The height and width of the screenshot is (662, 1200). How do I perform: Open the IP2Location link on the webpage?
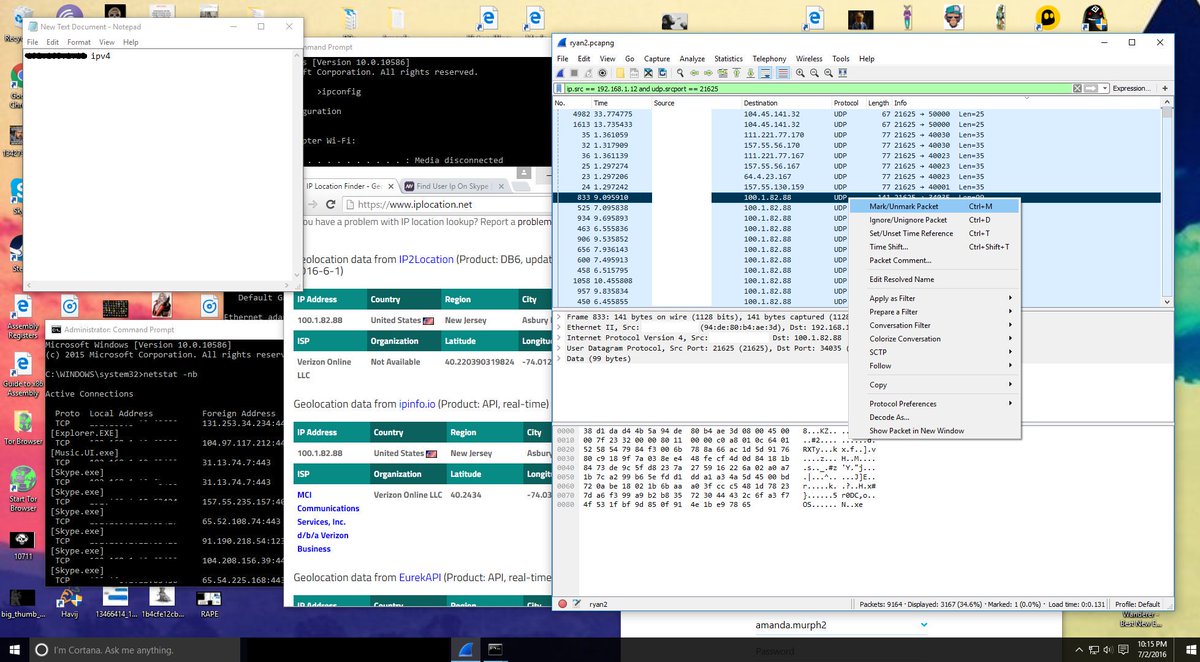tap(426, 258)
